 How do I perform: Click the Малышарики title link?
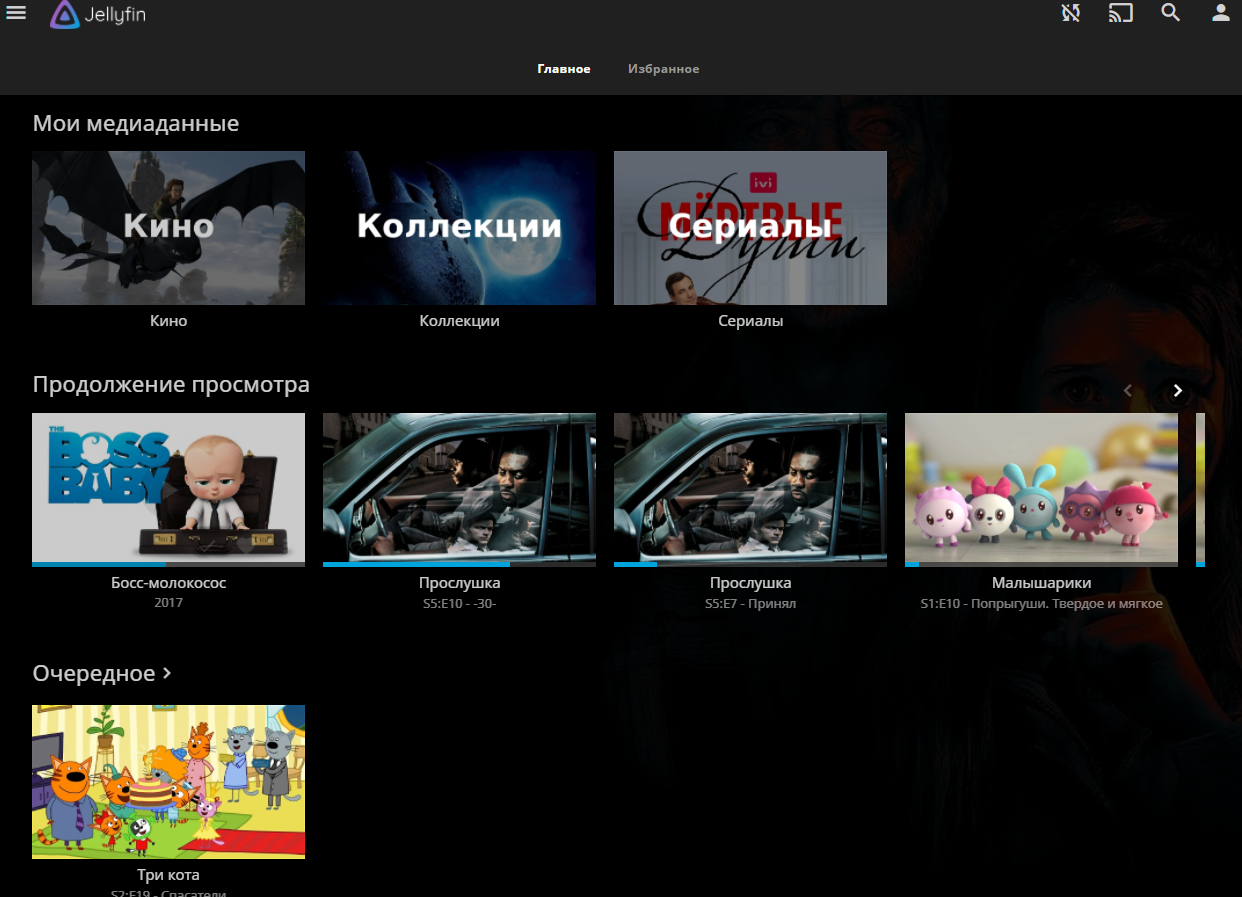tap(1041, 583)
